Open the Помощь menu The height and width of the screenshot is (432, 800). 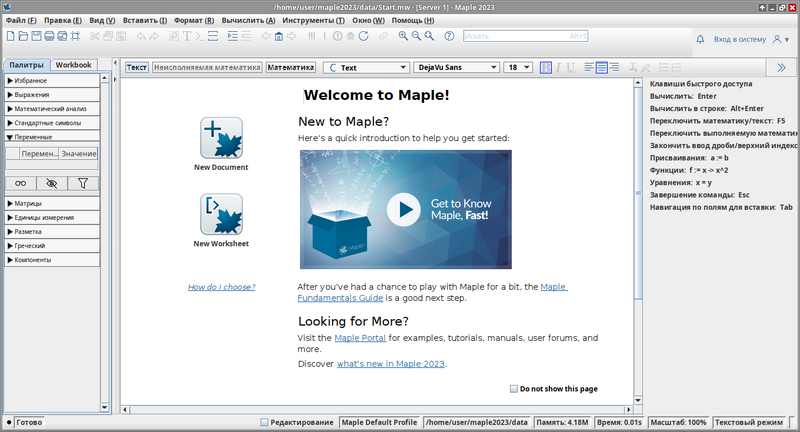[413, 20]
